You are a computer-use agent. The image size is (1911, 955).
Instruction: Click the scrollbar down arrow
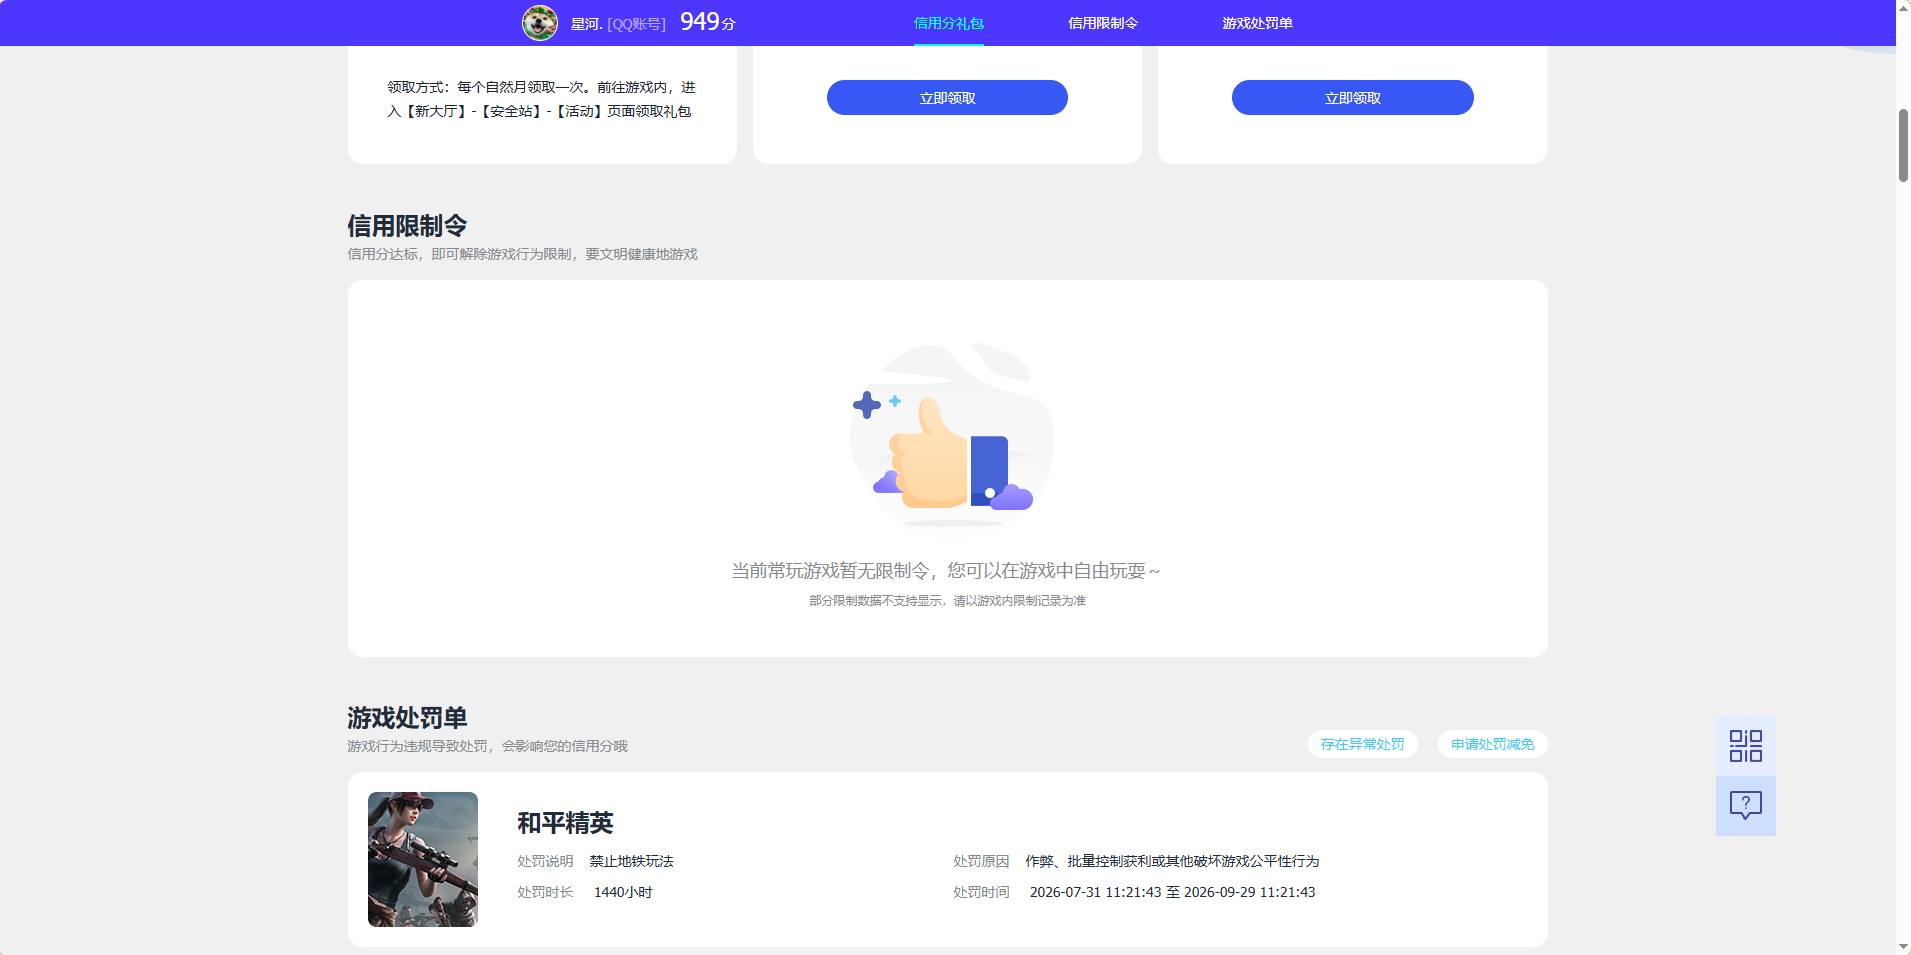tap(1903, 946)
